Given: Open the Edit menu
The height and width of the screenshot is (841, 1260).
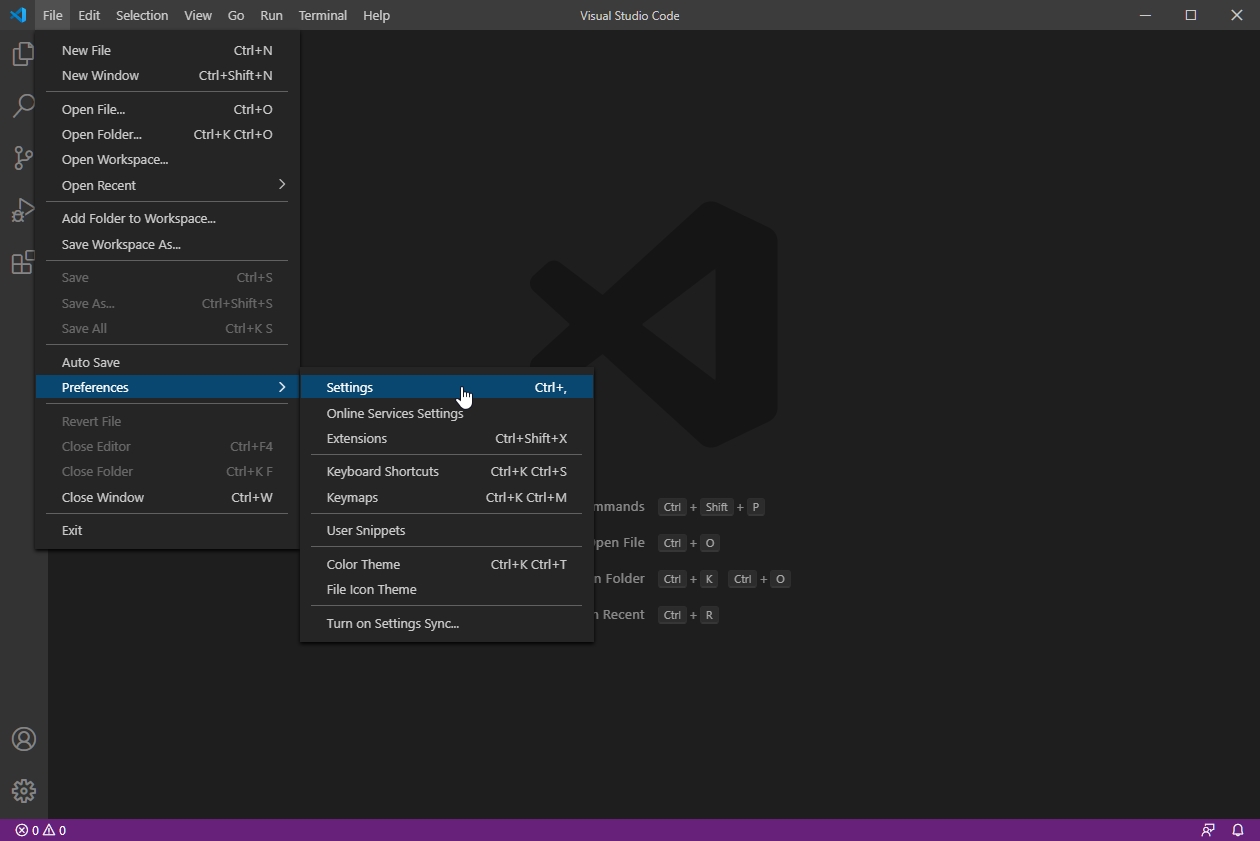Looking at the screenshot, I should 89,15.
